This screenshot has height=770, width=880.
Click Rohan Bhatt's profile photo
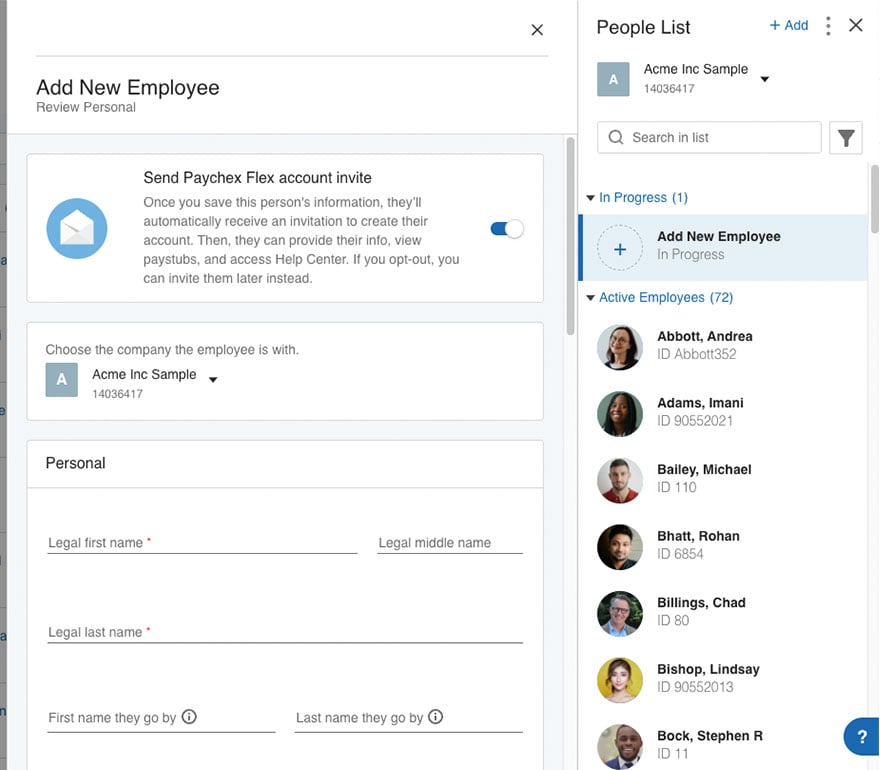tap(620, 547)
